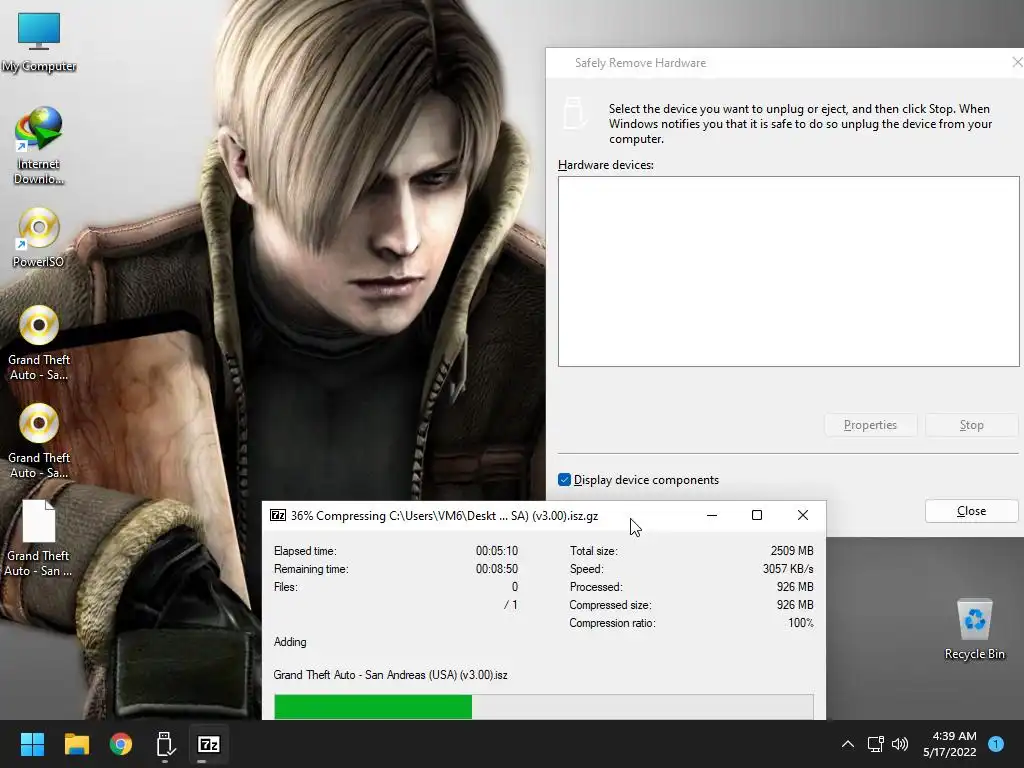The height and width of the screenshot is (768, 1024).
Task: Click the green compression progress bar
Action: click(x=544, y=707)
